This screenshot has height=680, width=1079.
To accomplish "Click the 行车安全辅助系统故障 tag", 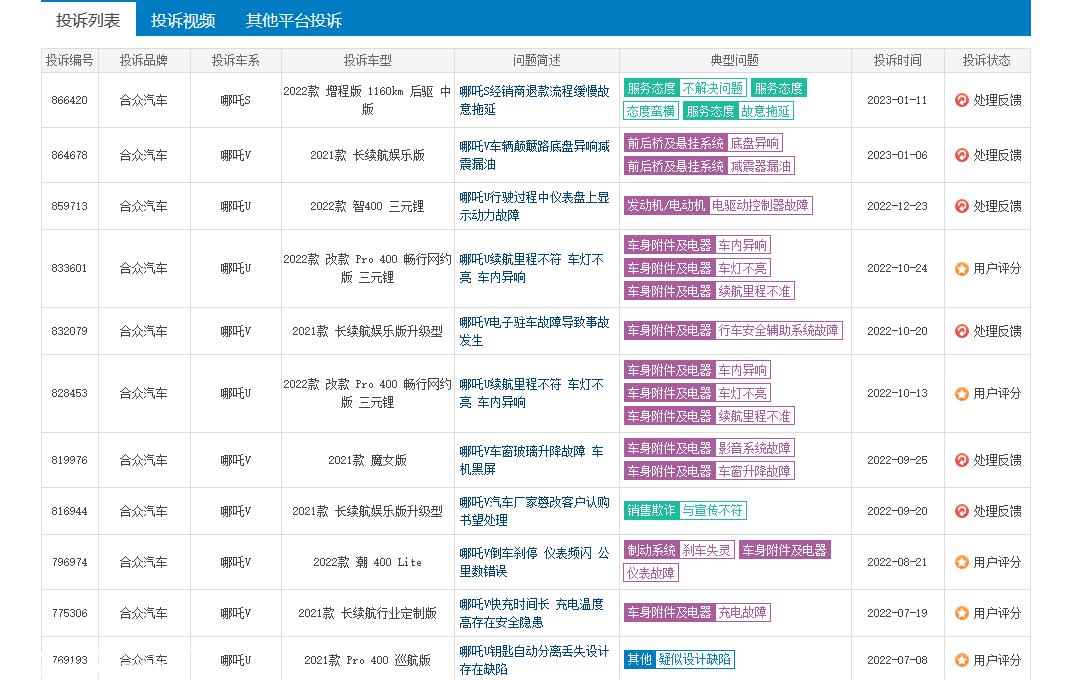I will pyautogui.click(x=778, y=330).
